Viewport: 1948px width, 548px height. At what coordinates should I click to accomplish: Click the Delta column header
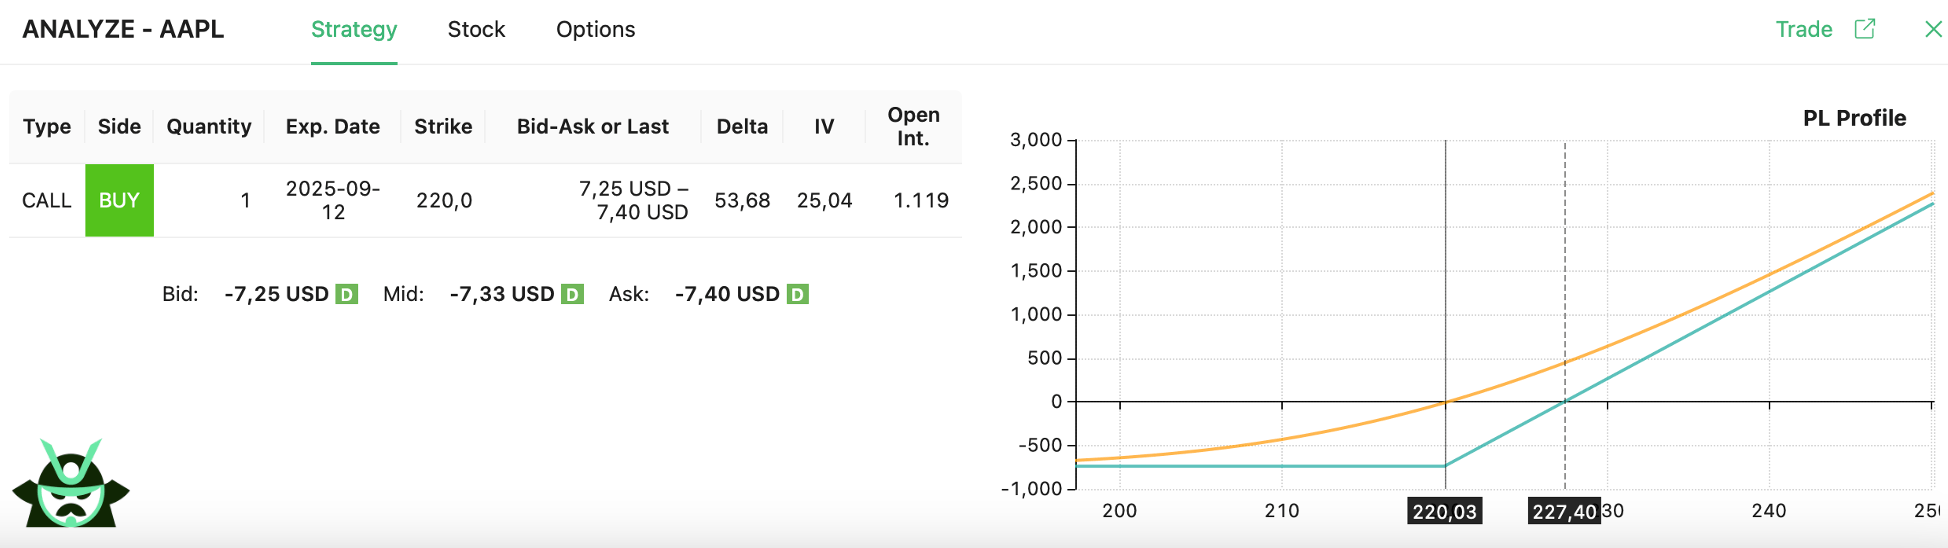pyautogui.click(x=742, y=127)
